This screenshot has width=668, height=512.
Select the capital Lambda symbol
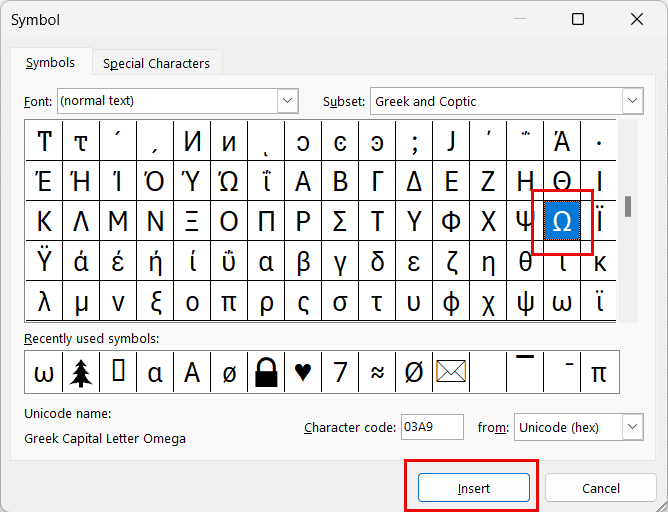(x=81, y=221)
